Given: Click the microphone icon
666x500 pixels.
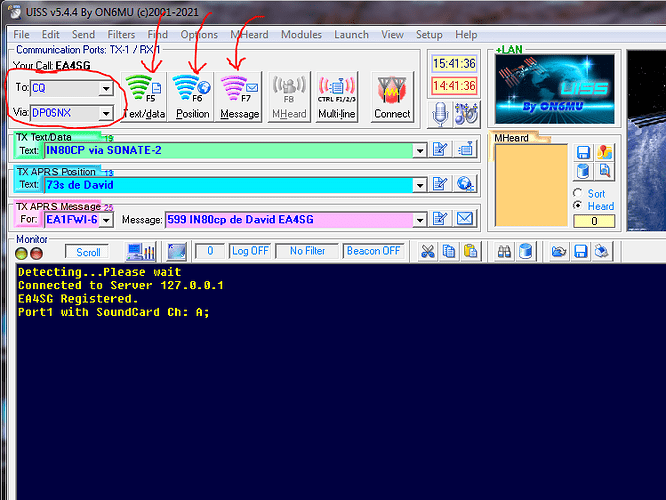Looking at the screenshot, I should (440, 114).
